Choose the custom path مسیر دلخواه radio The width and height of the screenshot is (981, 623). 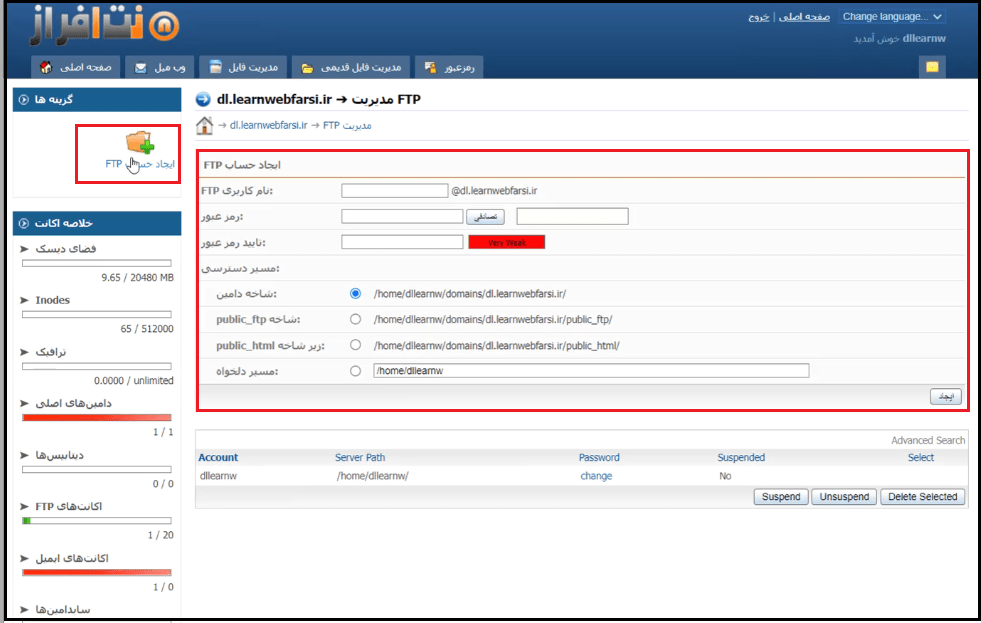tap(355, 371)
